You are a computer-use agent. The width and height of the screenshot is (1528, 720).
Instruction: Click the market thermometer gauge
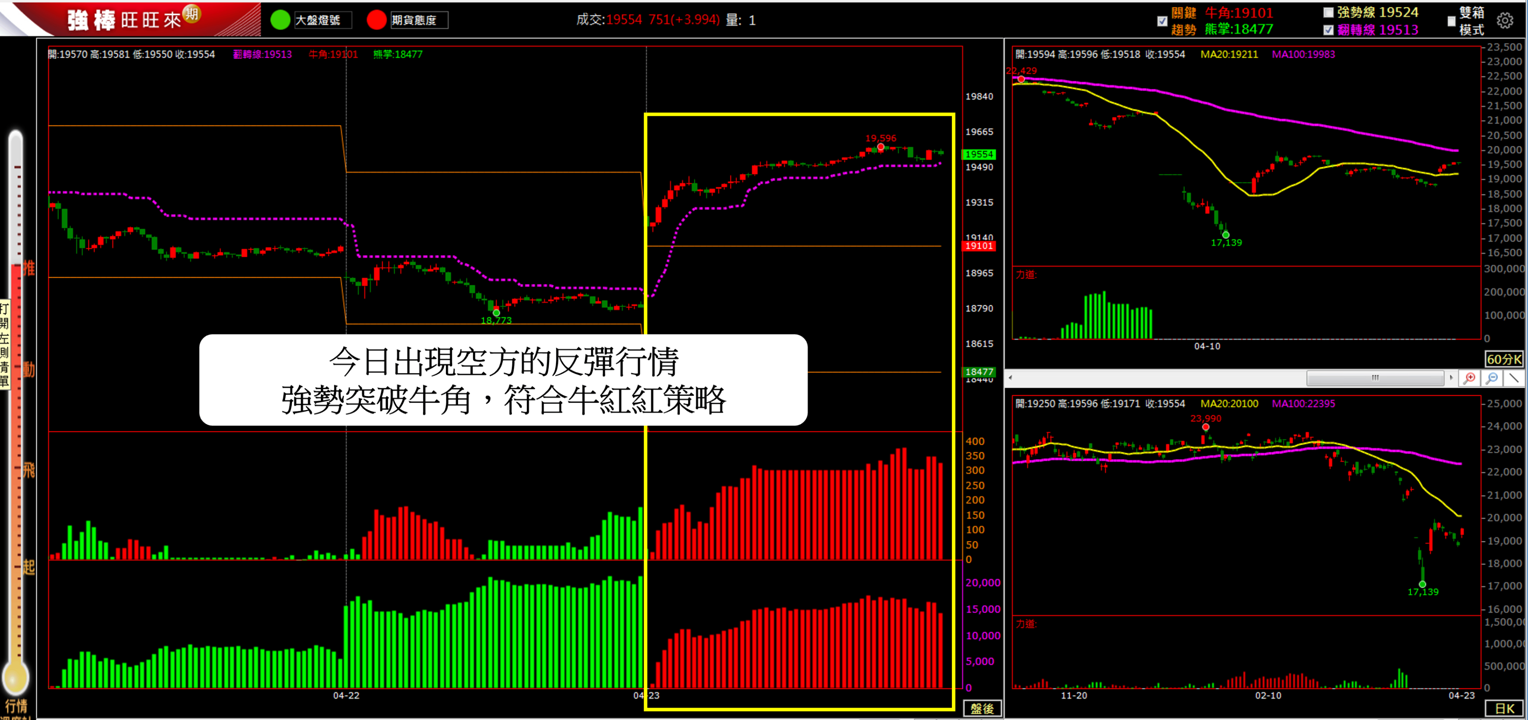coord(15,410)
